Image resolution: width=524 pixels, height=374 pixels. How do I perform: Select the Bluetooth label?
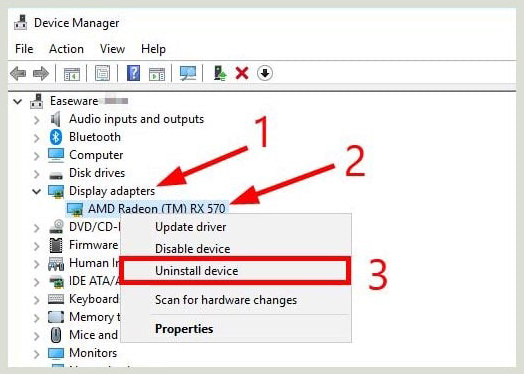(x=95, y=137)
